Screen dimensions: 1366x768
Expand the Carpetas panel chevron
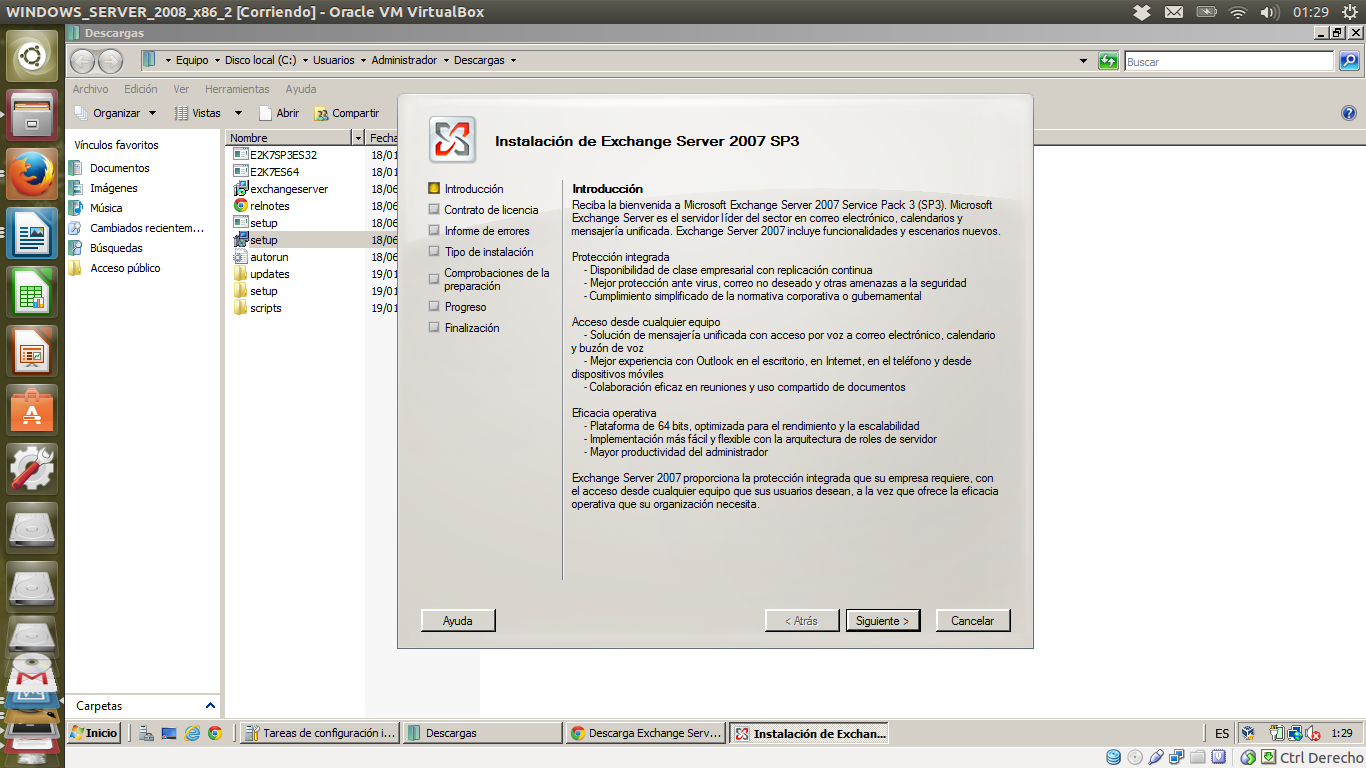point(210,705)
